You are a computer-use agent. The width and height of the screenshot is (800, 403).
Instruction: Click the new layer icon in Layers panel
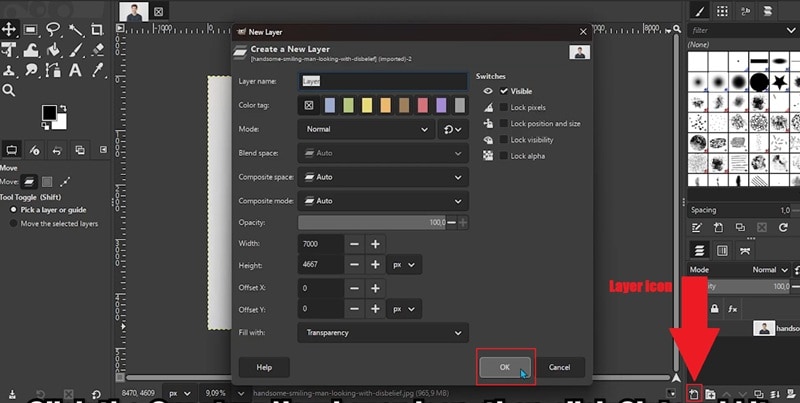pos(694,394)
